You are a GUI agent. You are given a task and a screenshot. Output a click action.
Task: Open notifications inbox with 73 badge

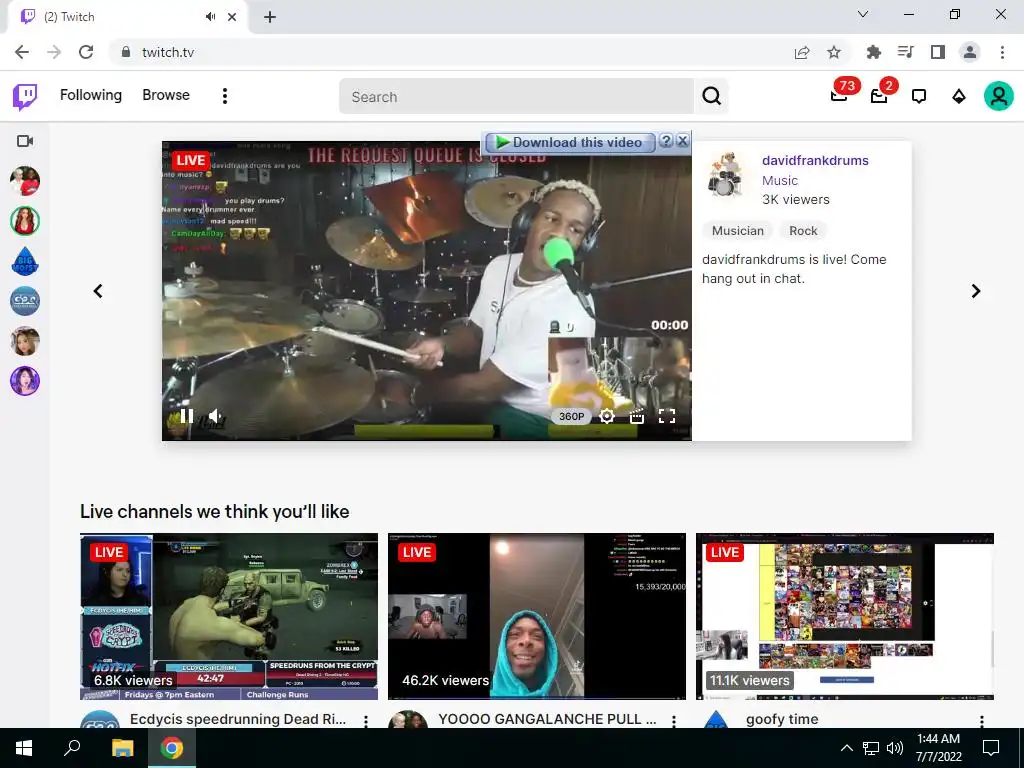[839, 96]
